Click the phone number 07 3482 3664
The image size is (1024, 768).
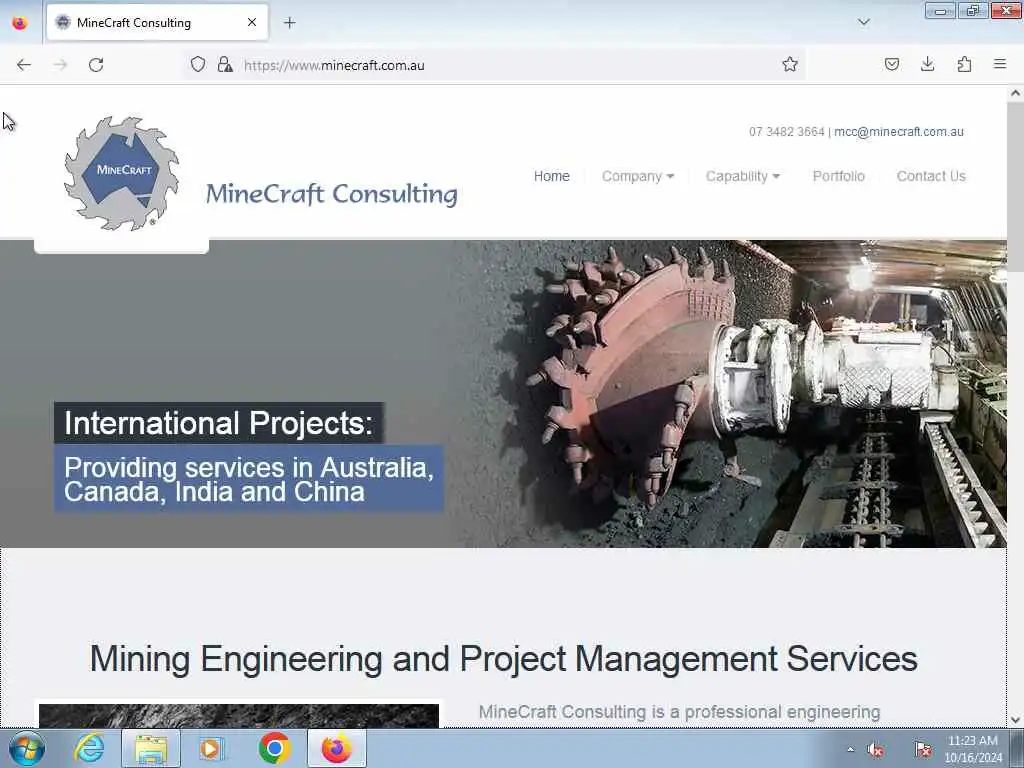tap(786, 132)
